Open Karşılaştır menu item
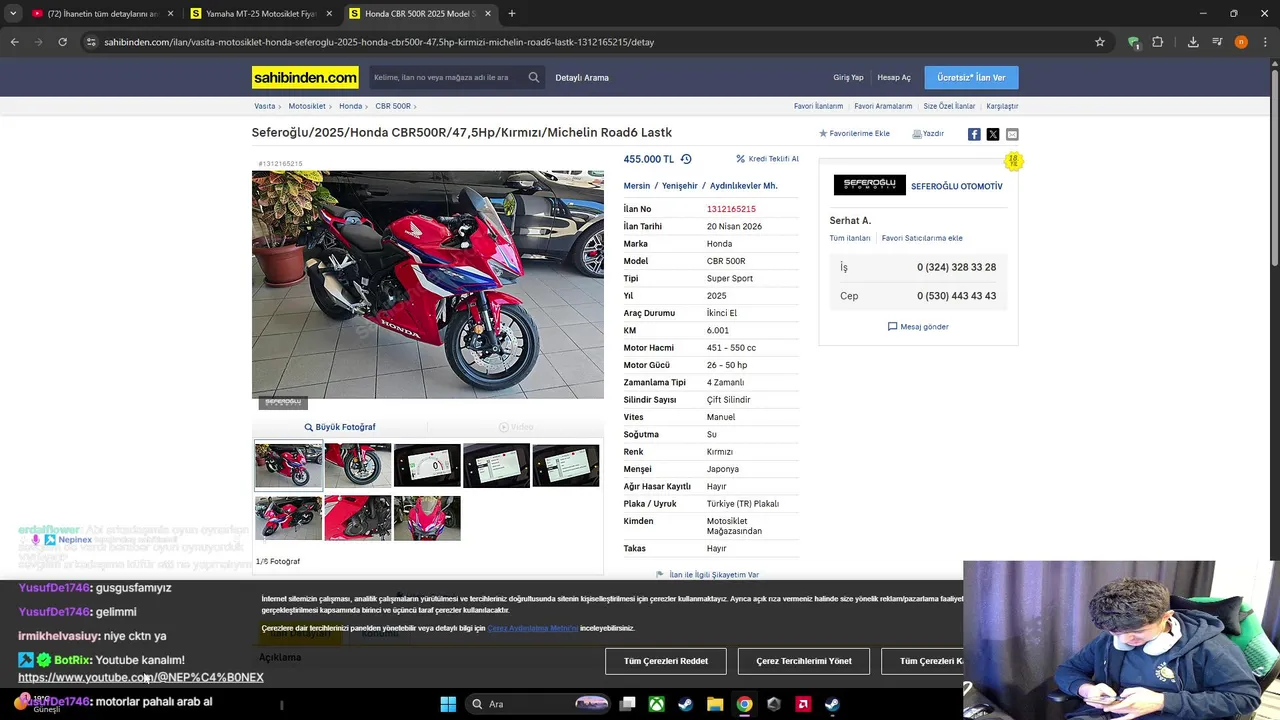The height and width of the screenshot is (720, 1280). coord(1002,106)
